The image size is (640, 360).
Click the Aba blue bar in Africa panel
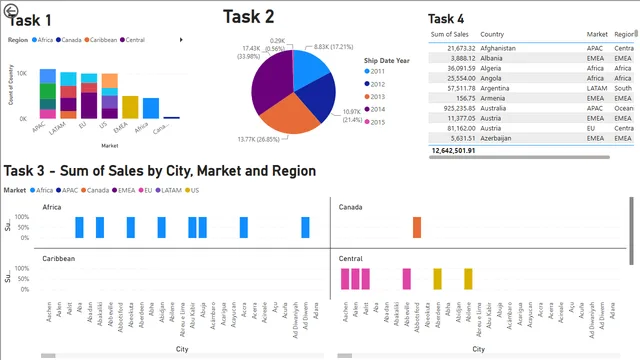point(79,227)
